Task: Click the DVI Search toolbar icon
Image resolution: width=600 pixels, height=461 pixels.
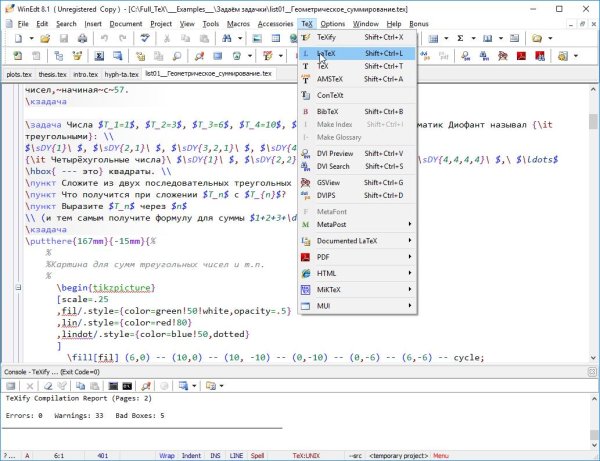Action: point(484,56)
